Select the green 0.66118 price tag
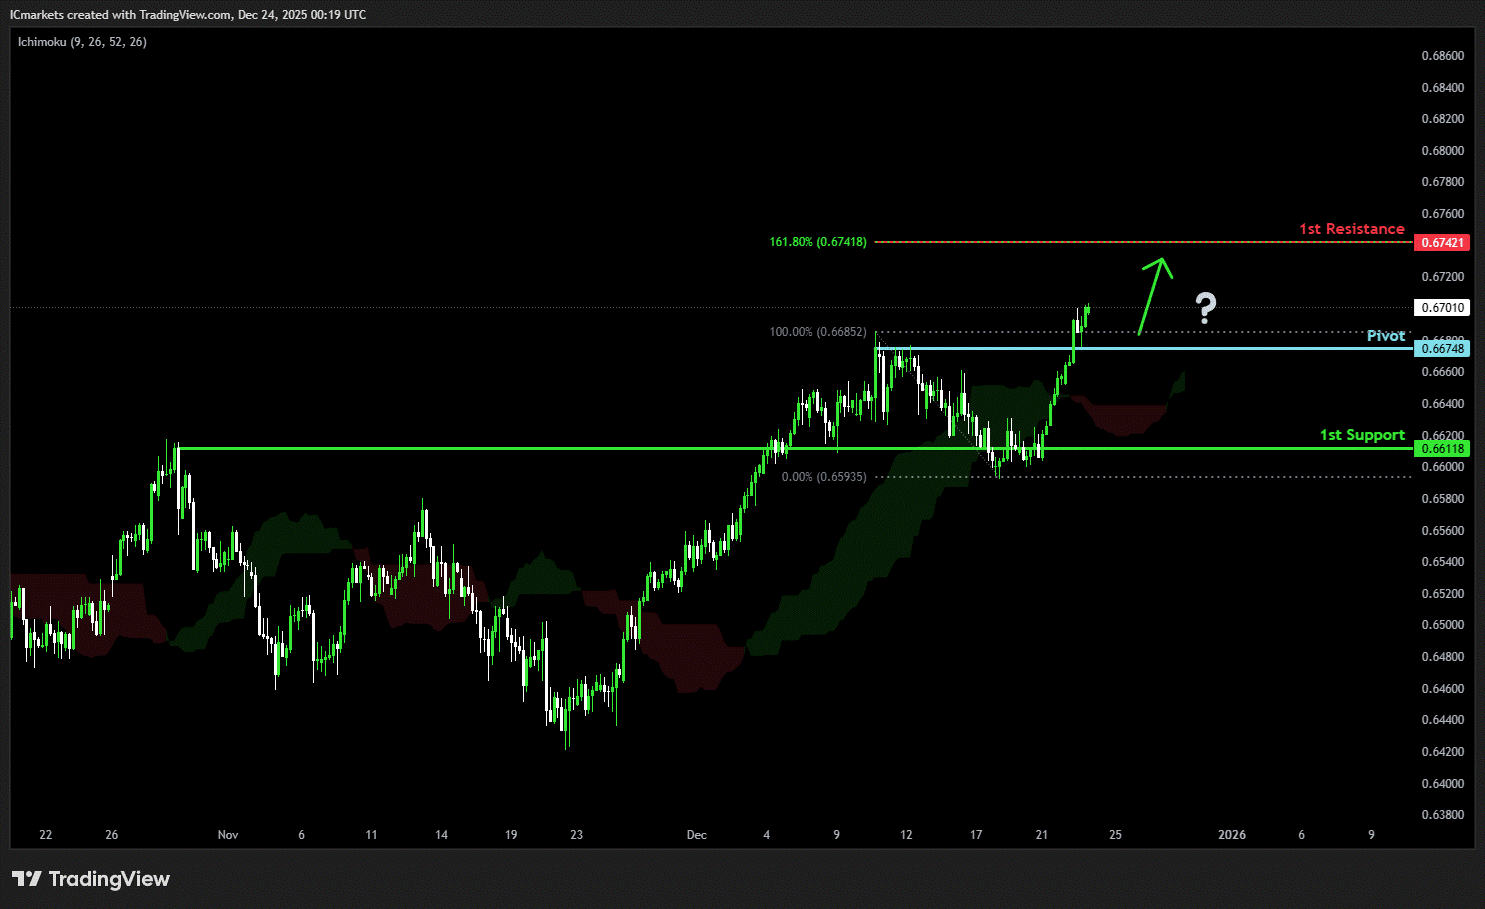Image resolution: width=1485 pixels, height=909 pixels. tap(1441, 449)
